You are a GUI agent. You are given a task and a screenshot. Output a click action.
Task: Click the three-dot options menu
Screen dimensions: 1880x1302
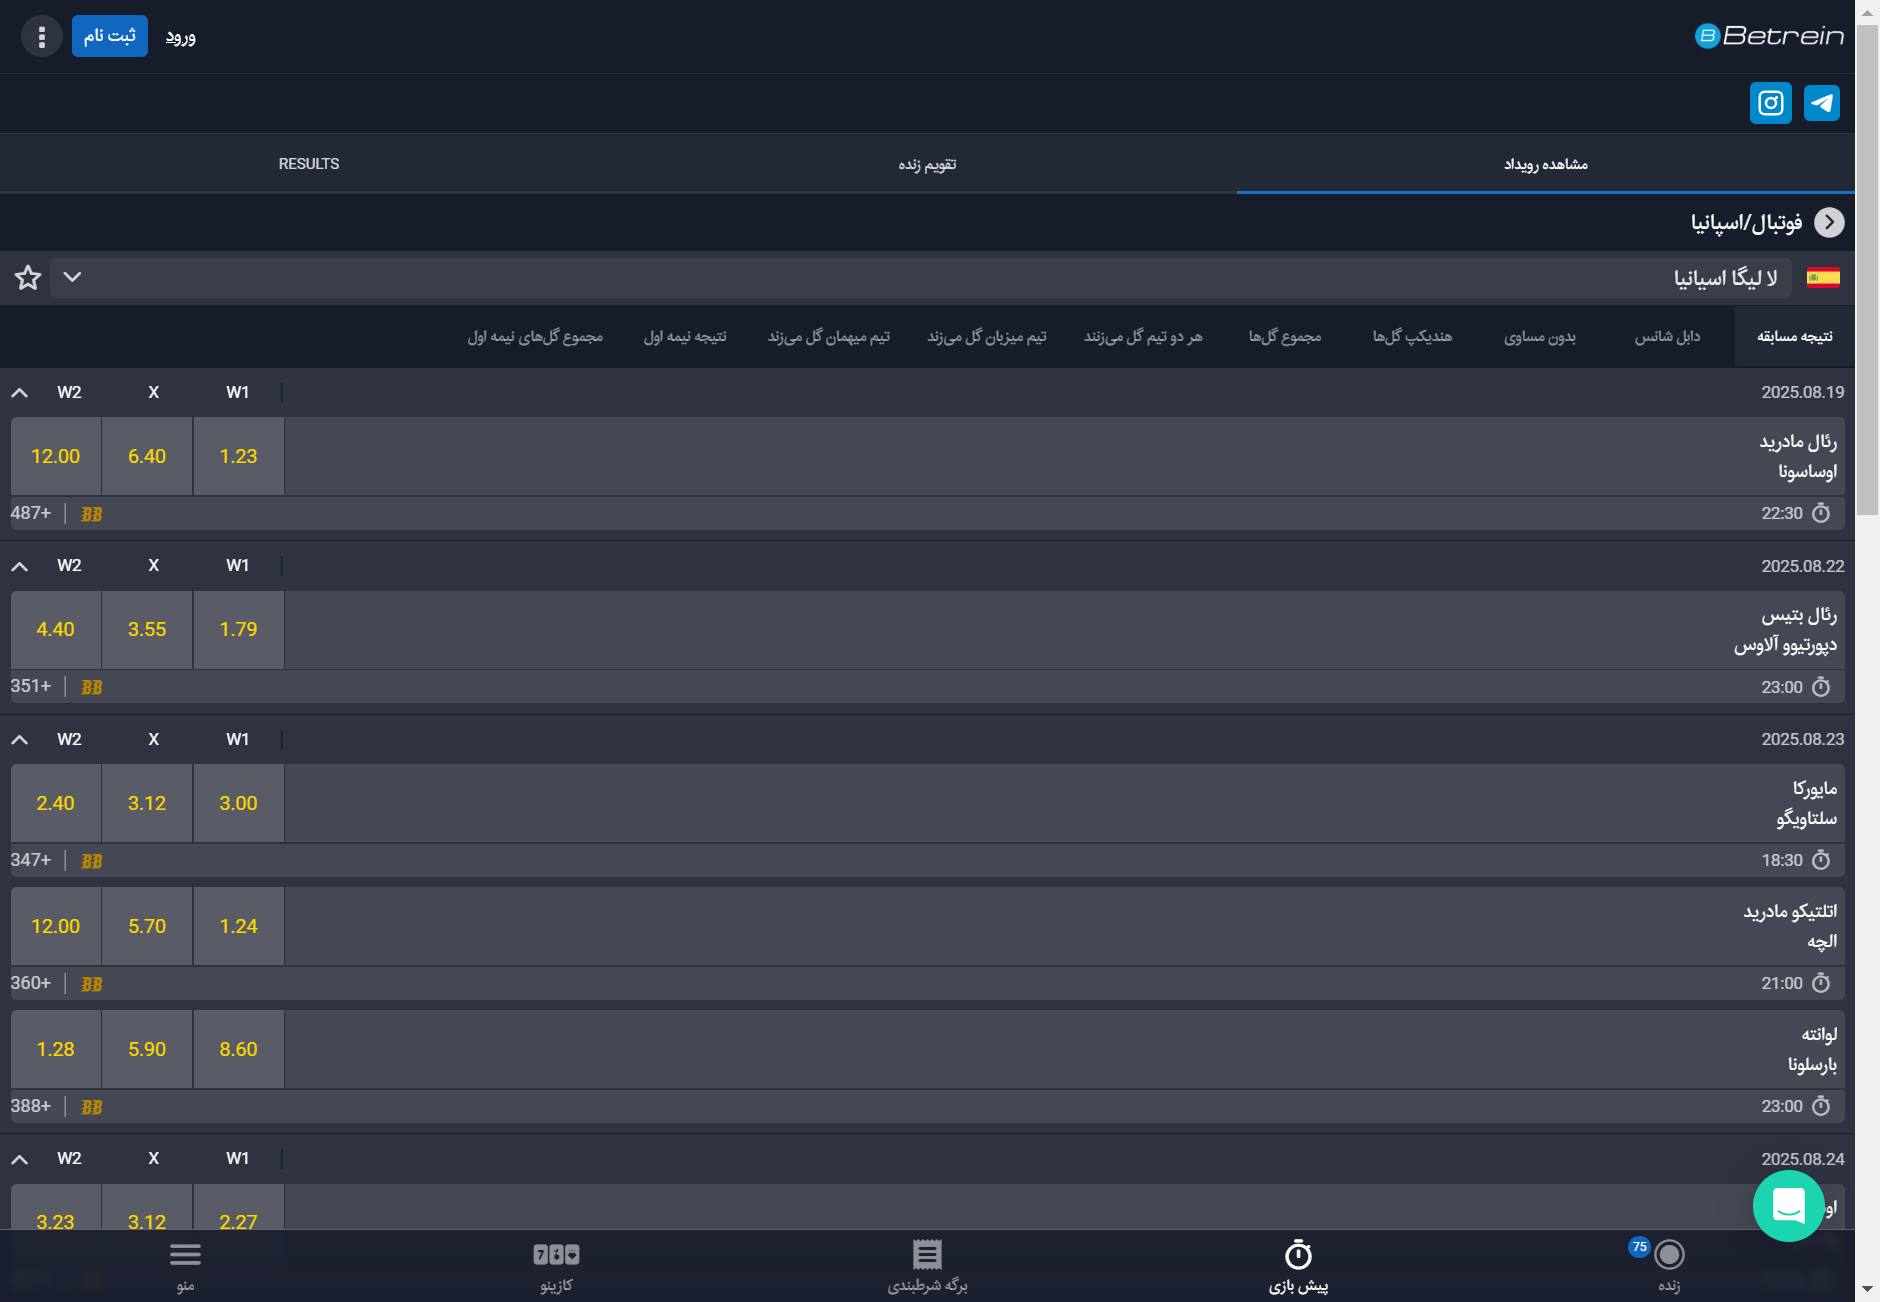tap(41, 37)
